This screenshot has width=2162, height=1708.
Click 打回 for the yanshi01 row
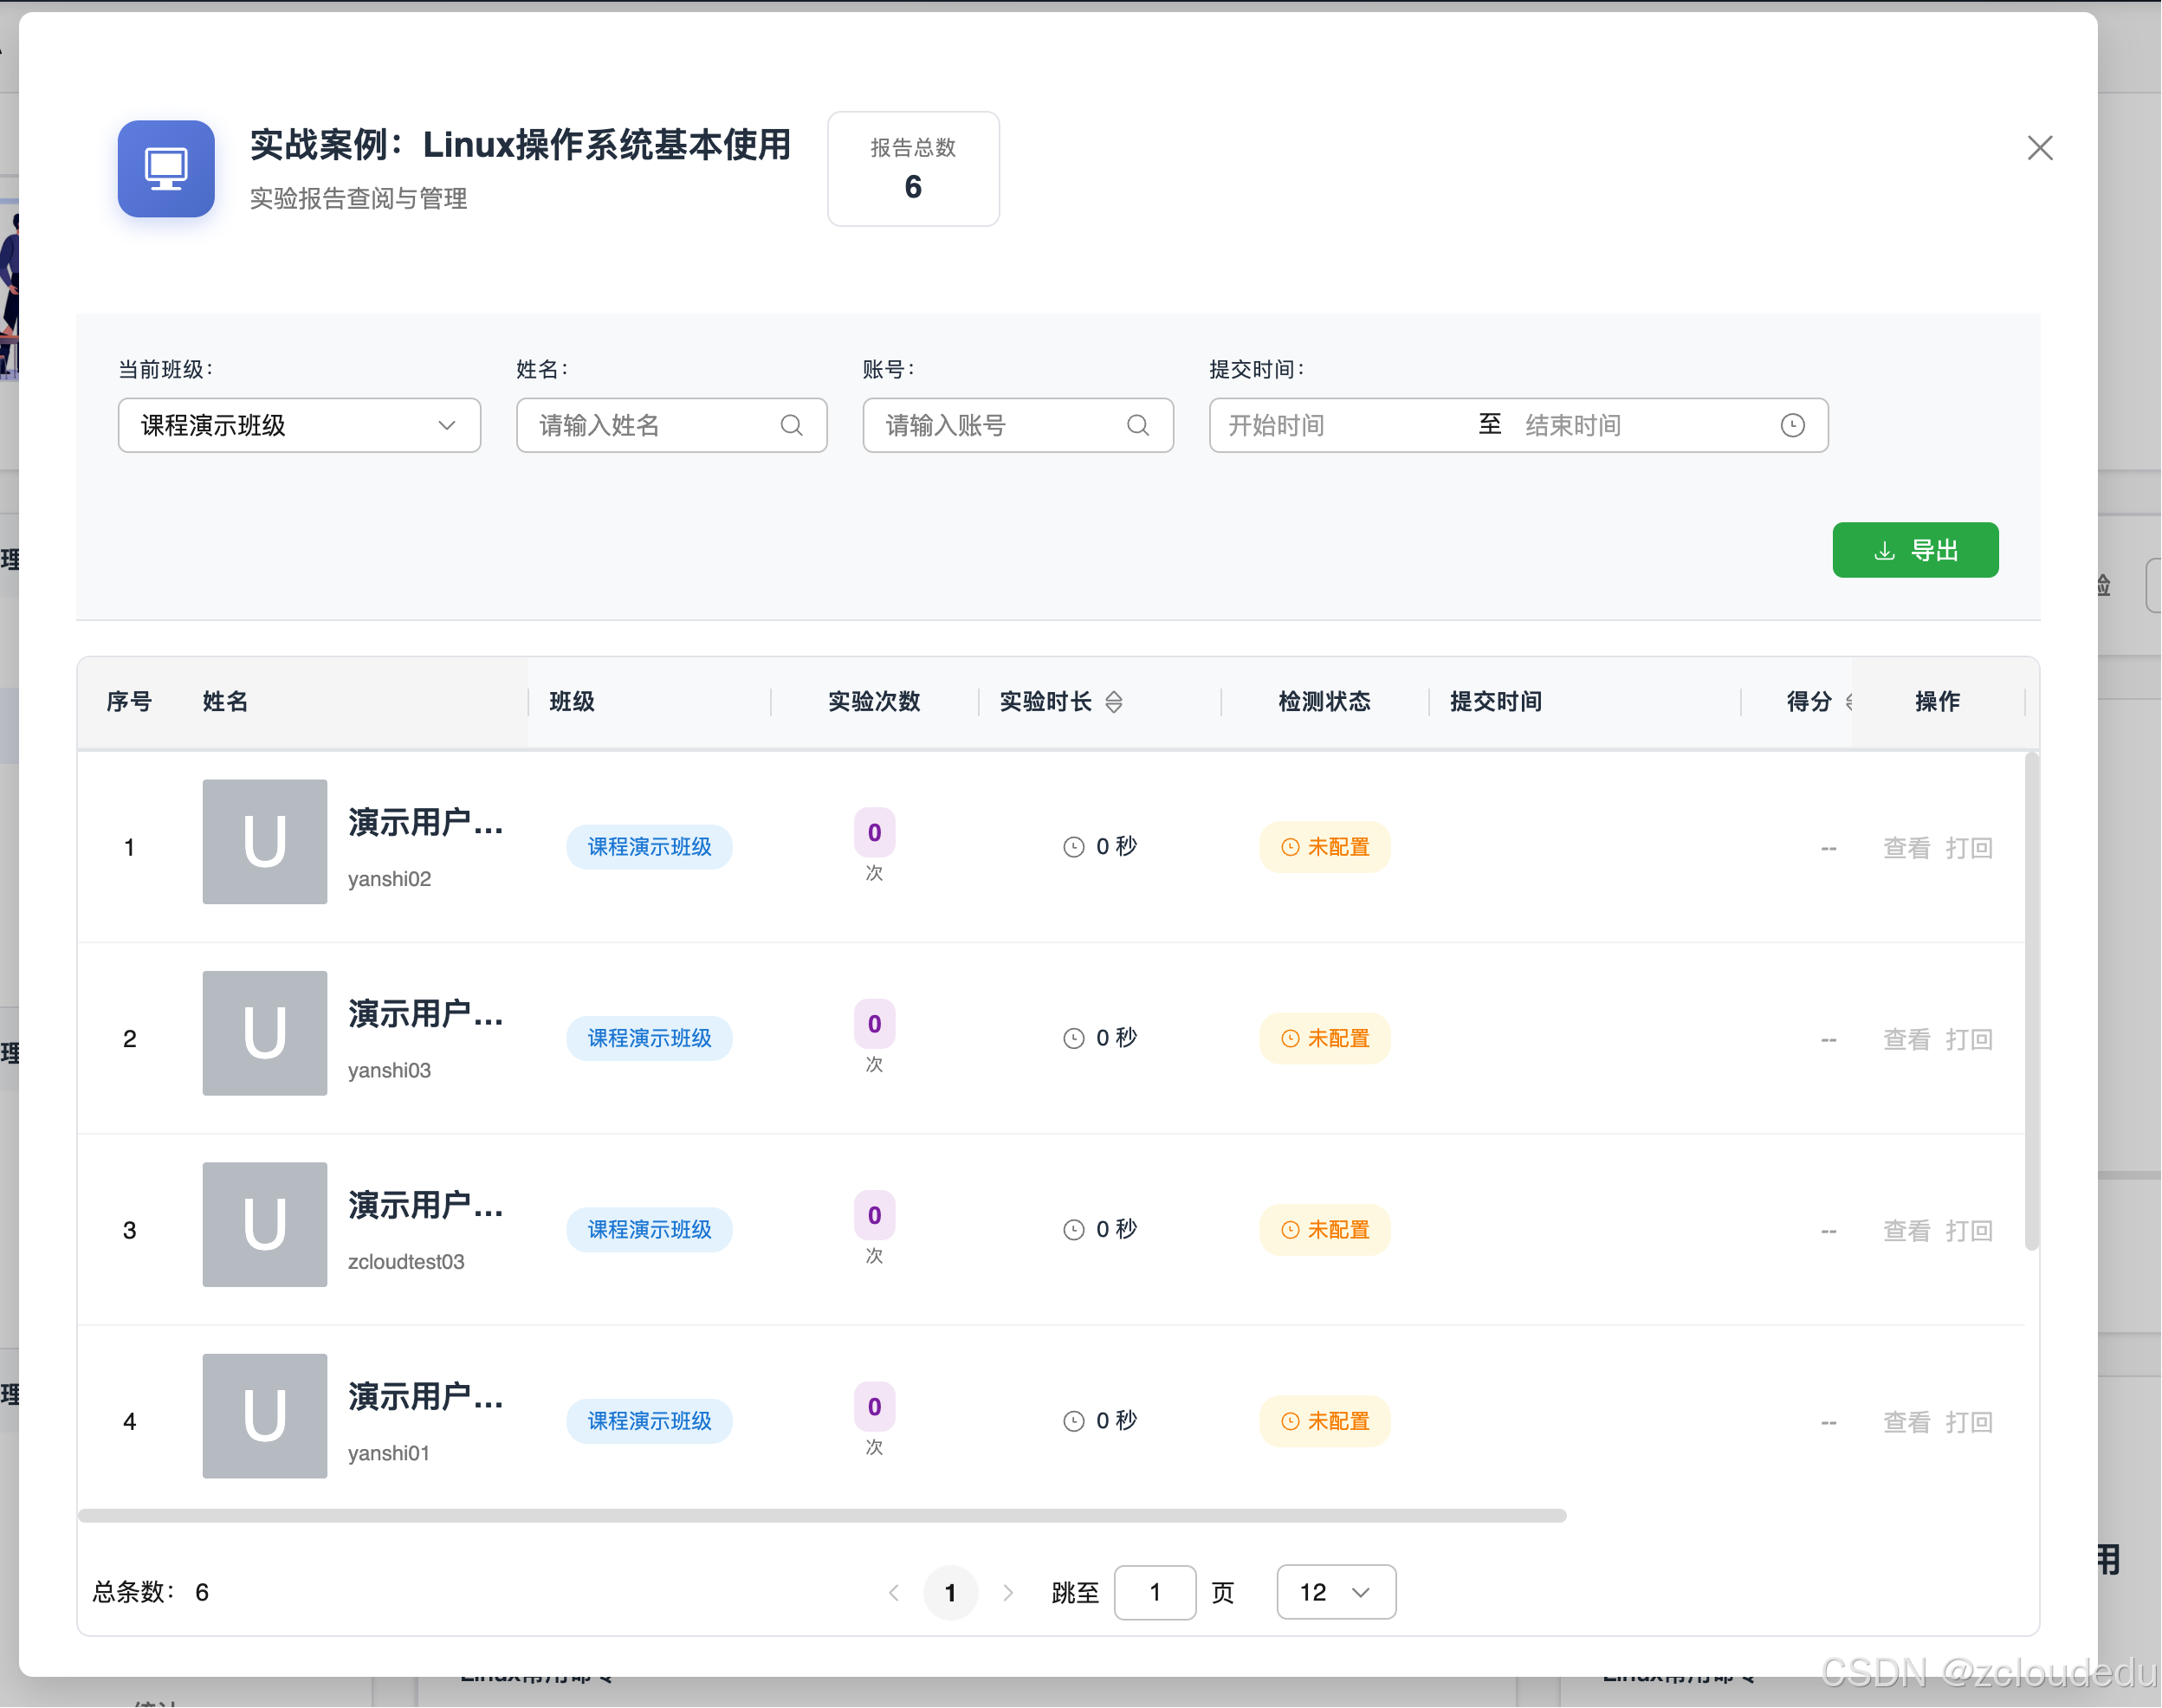click(x=1968, y=1422)
